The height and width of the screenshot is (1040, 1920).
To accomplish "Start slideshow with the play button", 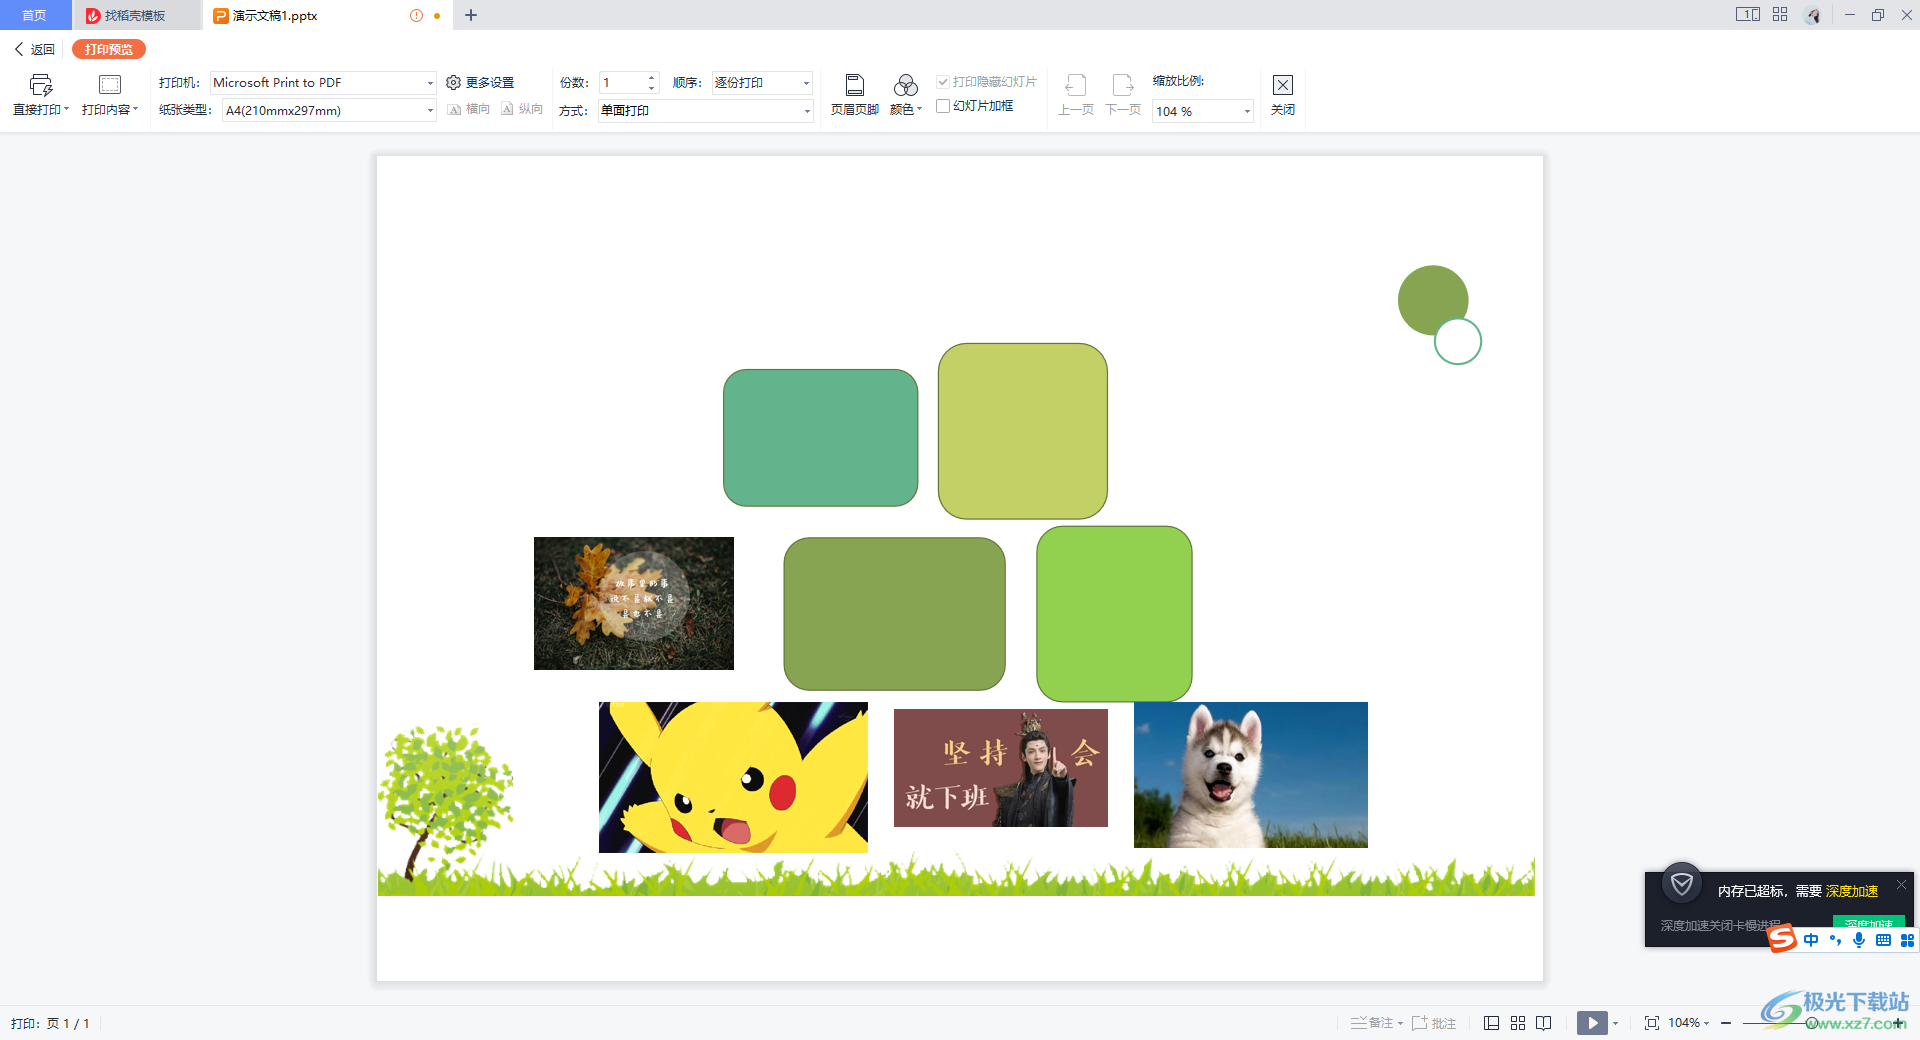I will (x=1592, y=1023).
